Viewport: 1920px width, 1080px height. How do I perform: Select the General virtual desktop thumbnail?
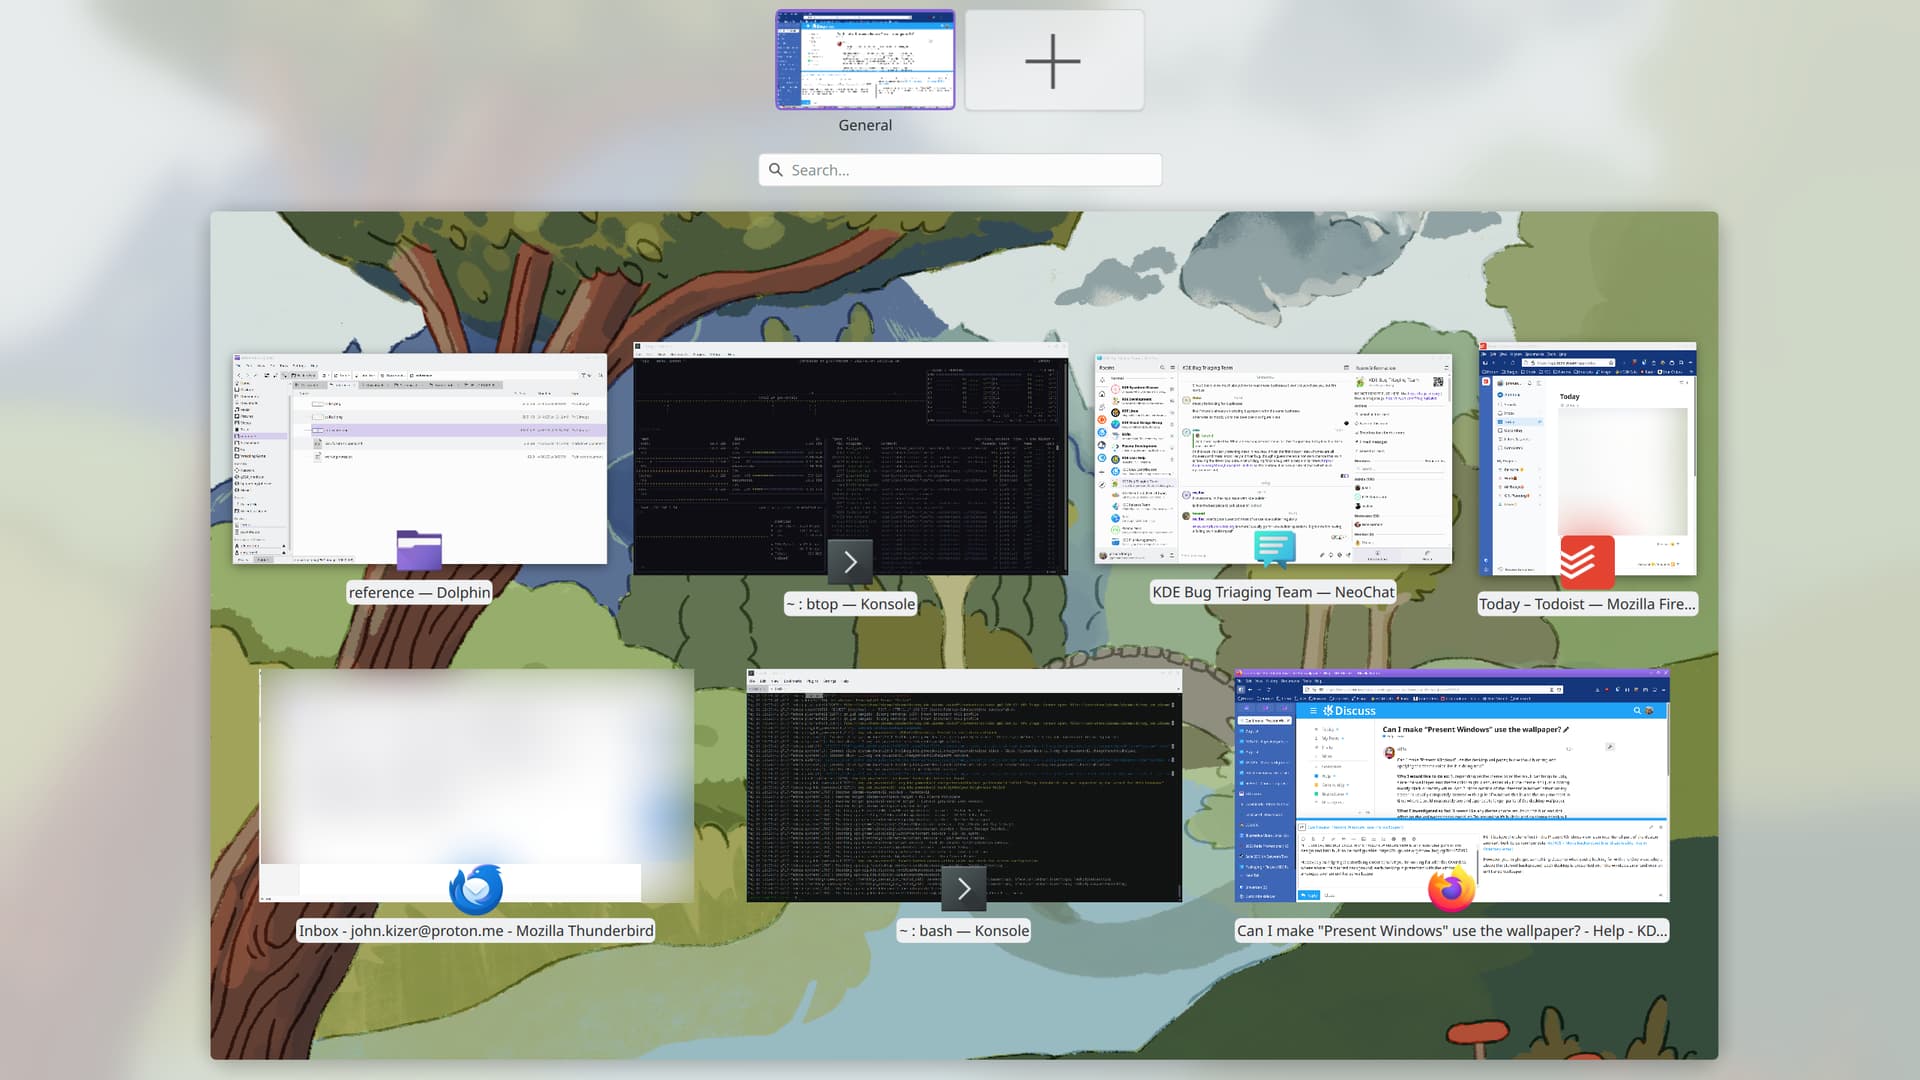click(865, 59)
